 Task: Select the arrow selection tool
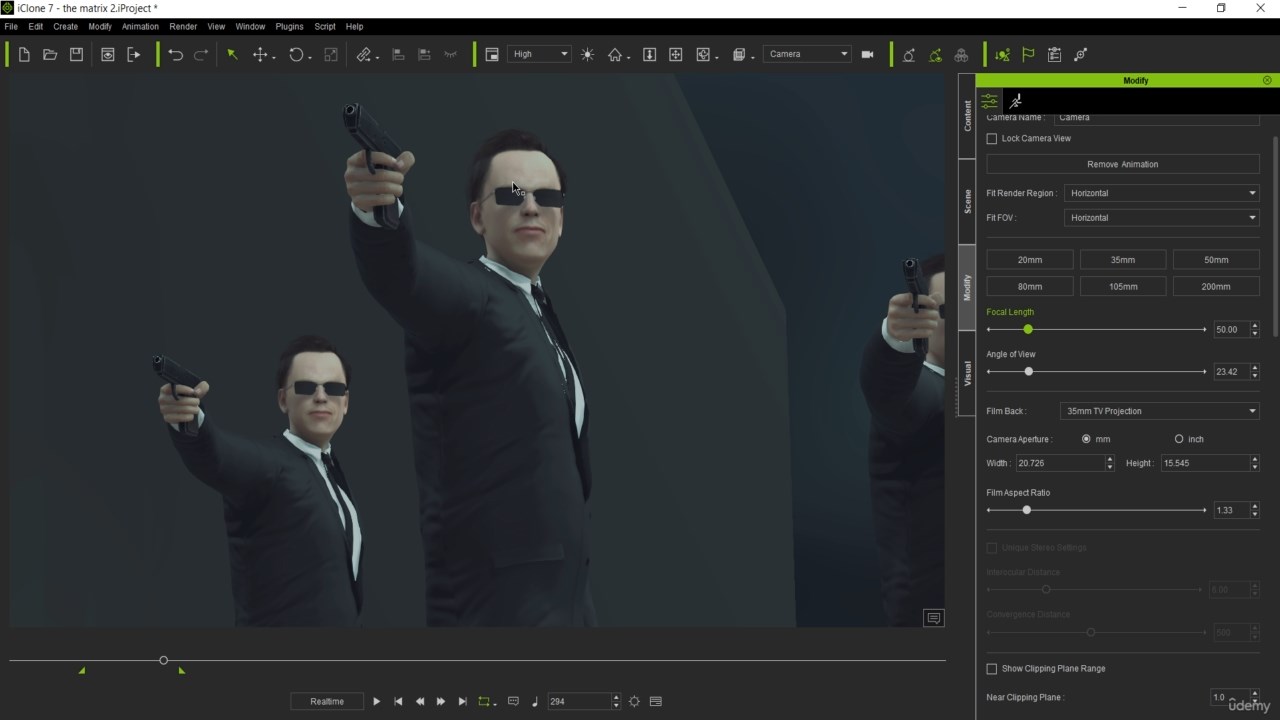pos(232,55)
